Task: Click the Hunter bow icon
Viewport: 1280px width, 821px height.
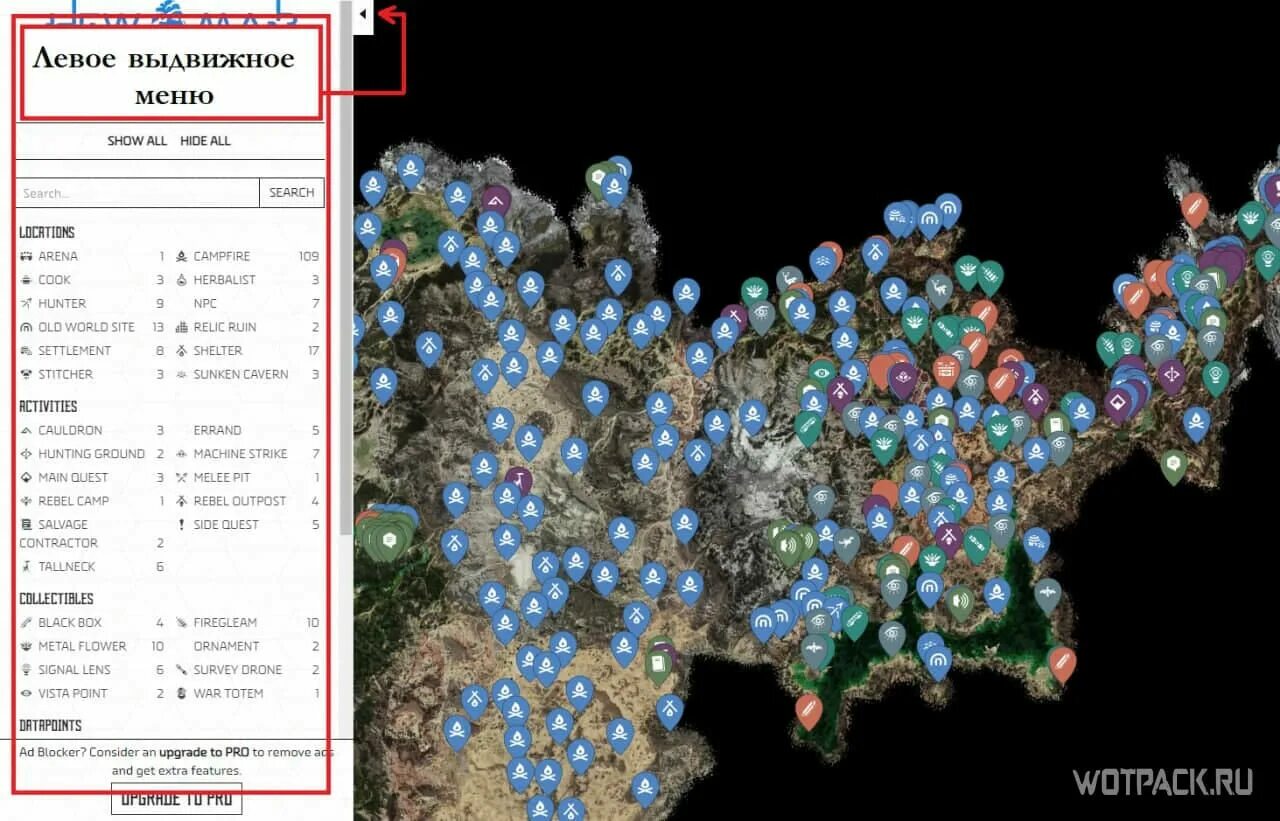Action: (26, 303)
